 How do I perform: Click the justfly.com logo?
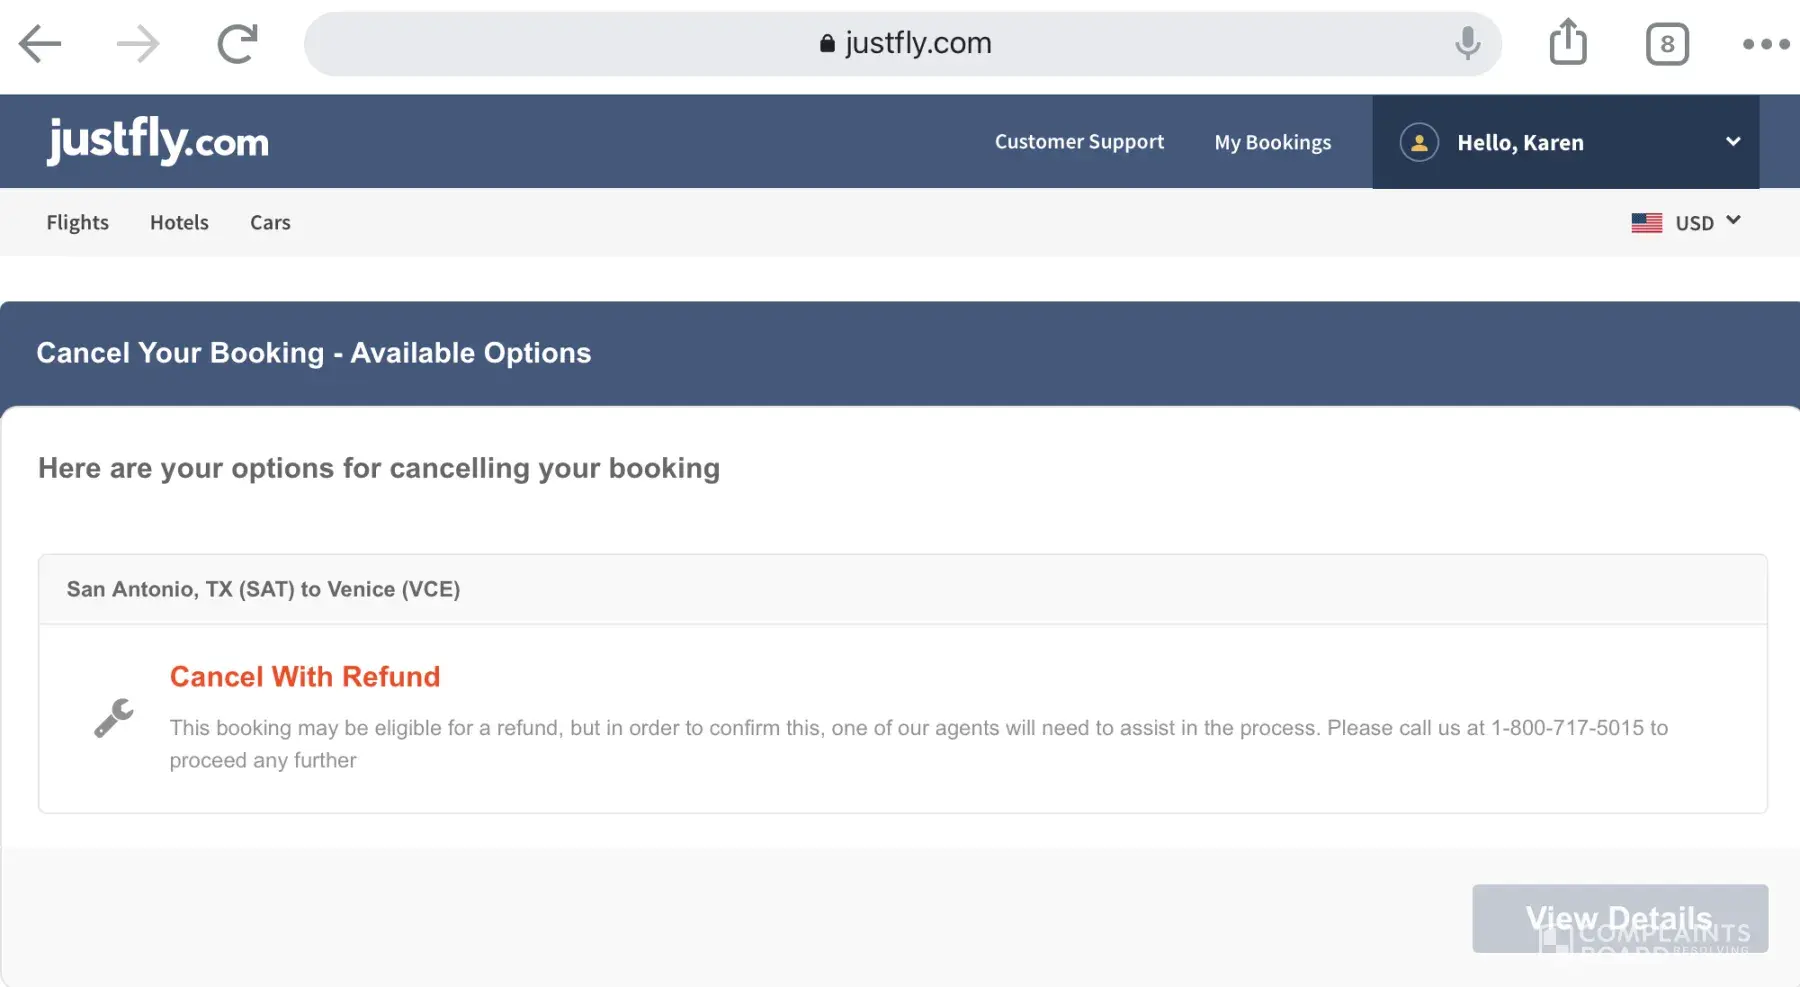click(x=158, y=141)
